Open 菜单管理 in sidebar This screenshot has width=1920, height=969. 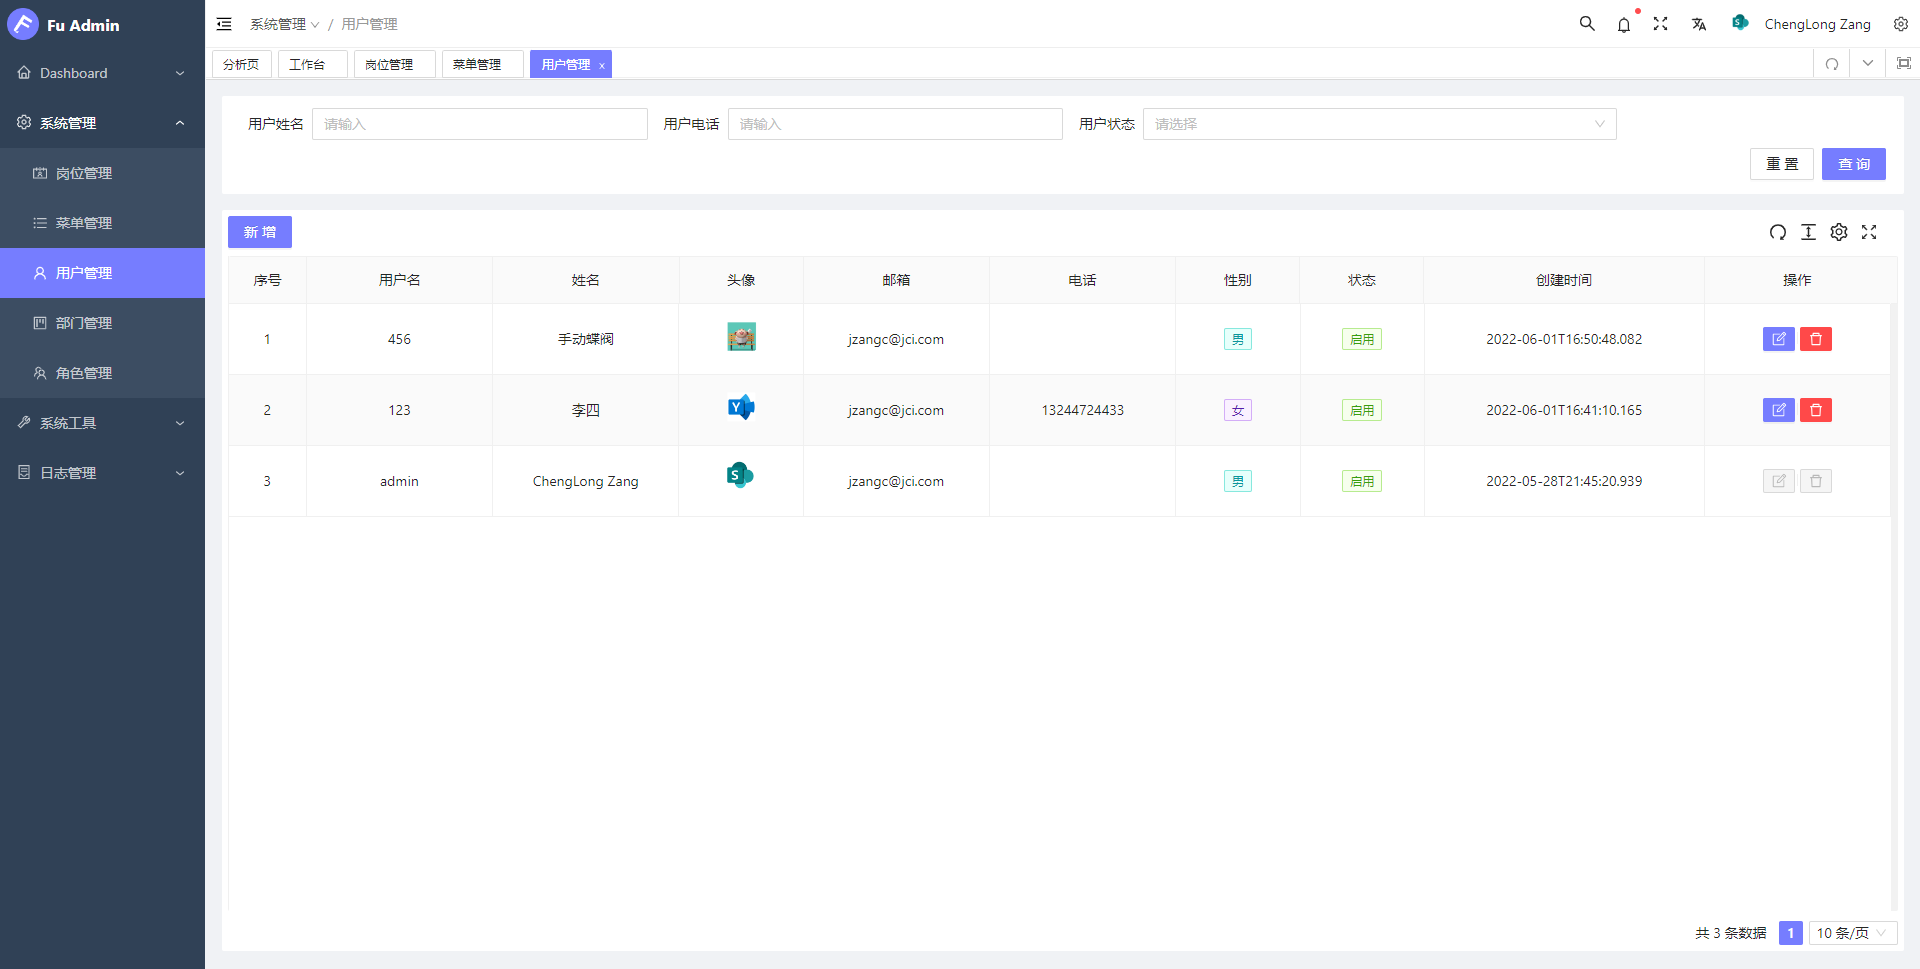pyautogui.click(x=102, y=223)
